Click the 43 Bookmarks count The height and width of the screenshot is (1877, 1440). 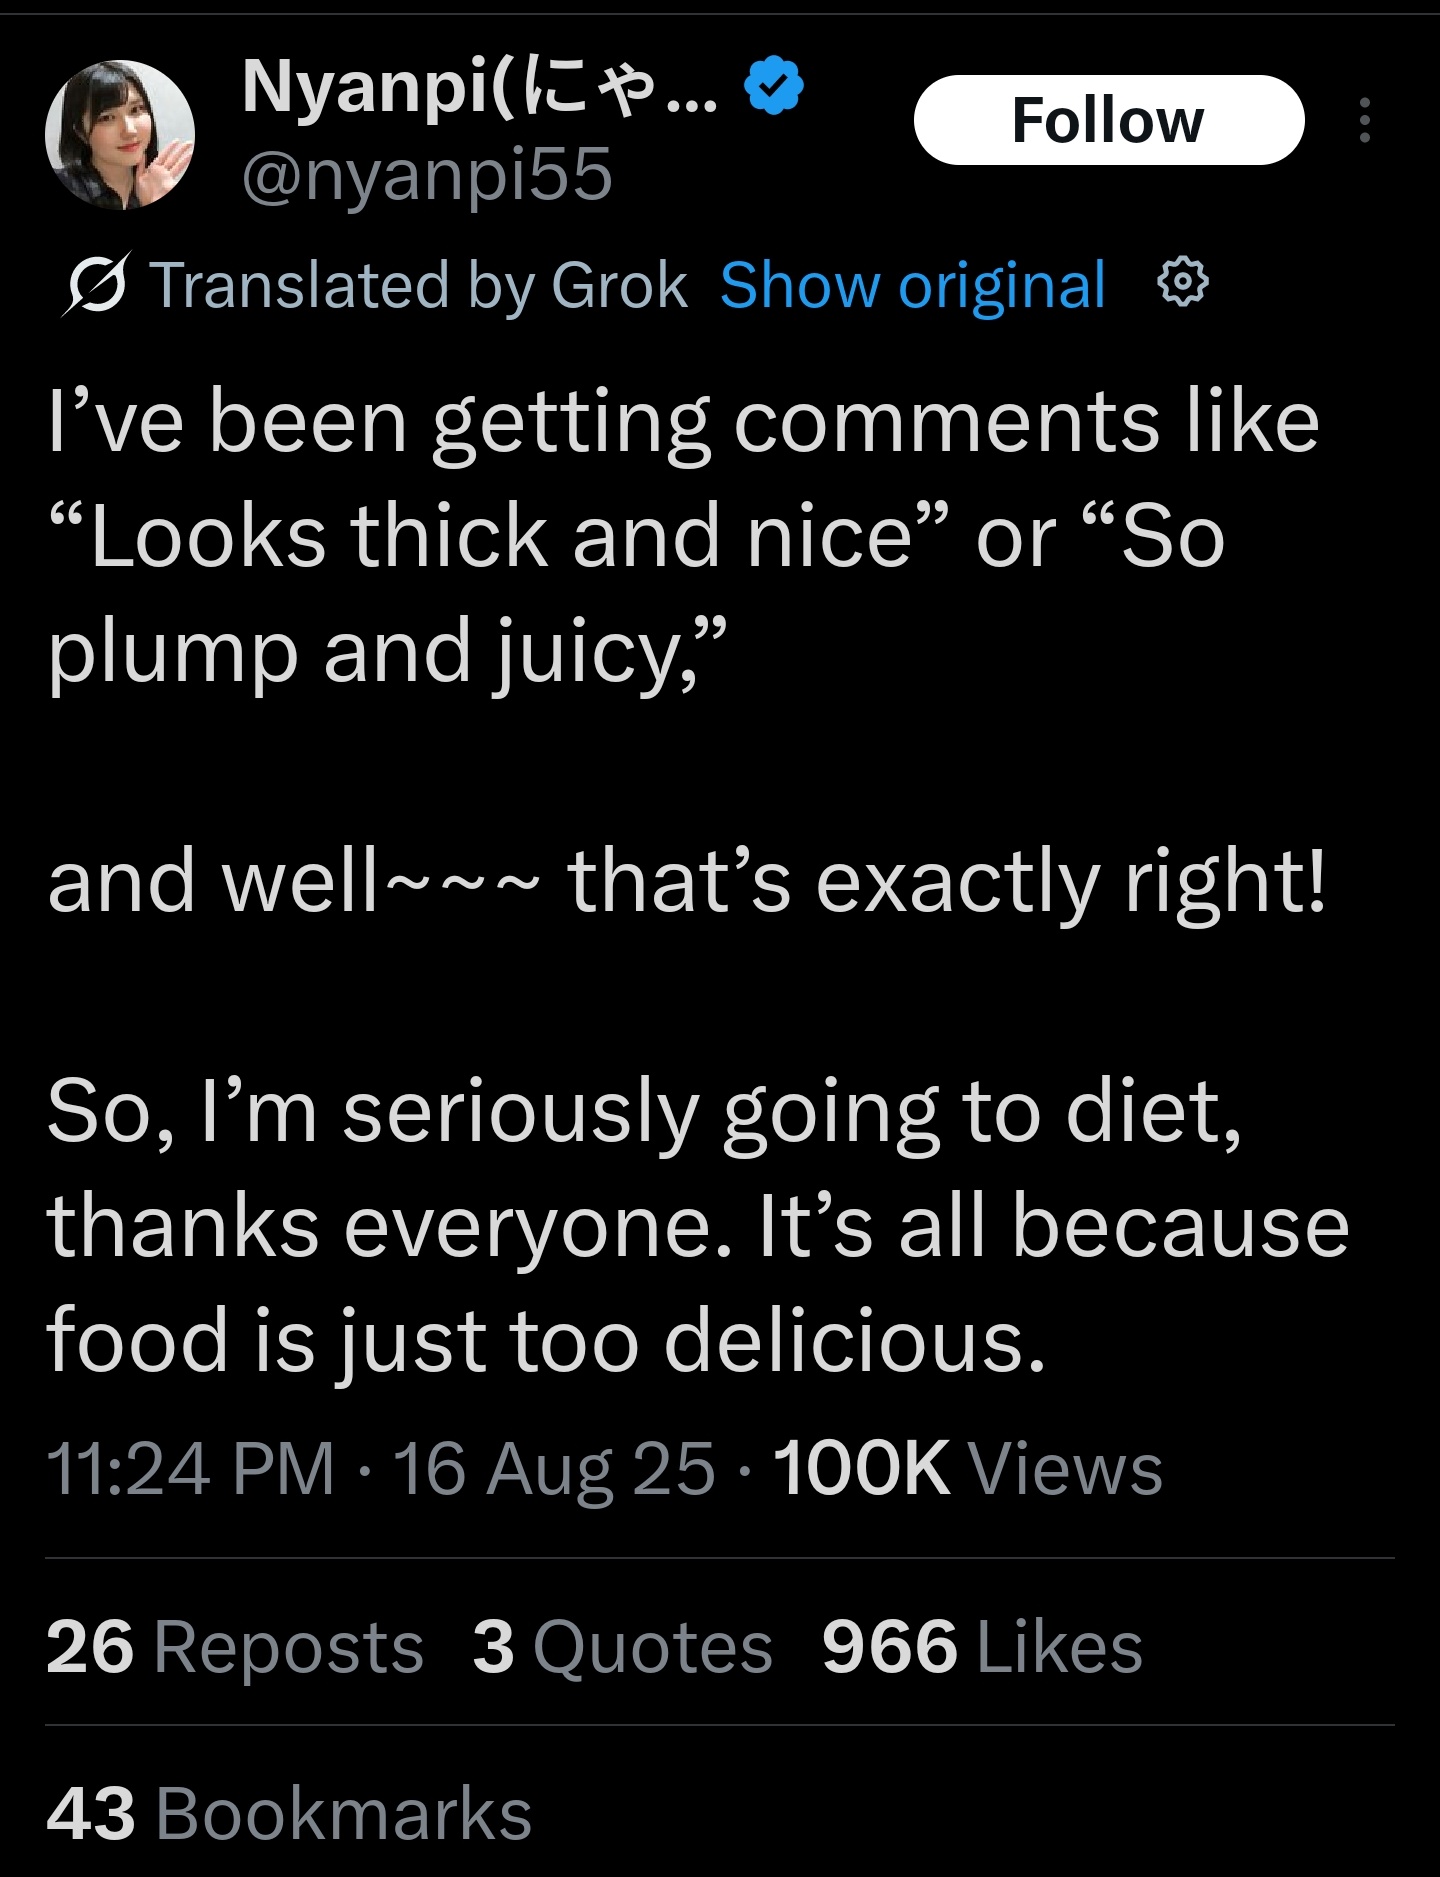coord(289,1813)
